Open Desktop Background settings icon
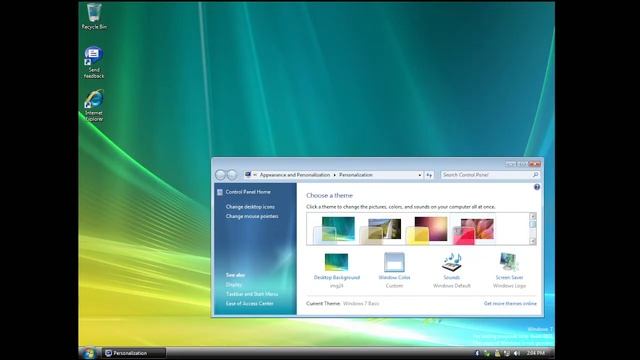Image resolution: width=640 pixels, height=360 pixels. [x=336, y=262]
